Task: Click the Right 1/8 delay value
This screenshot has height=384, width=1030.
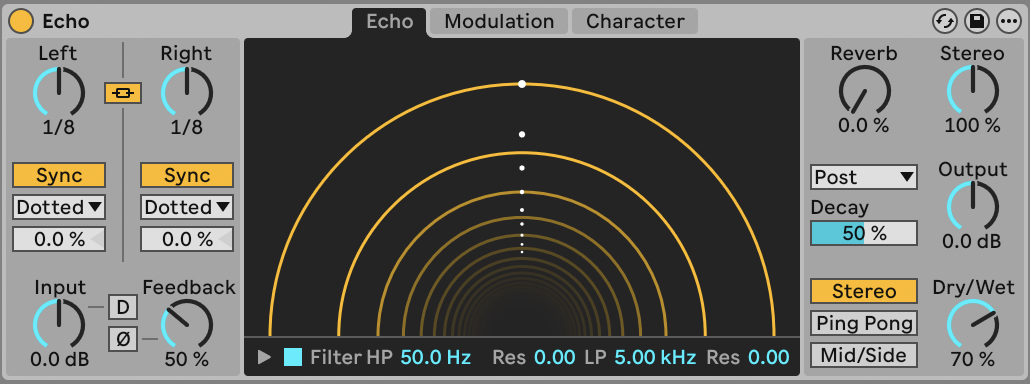Action: point(187,127)
